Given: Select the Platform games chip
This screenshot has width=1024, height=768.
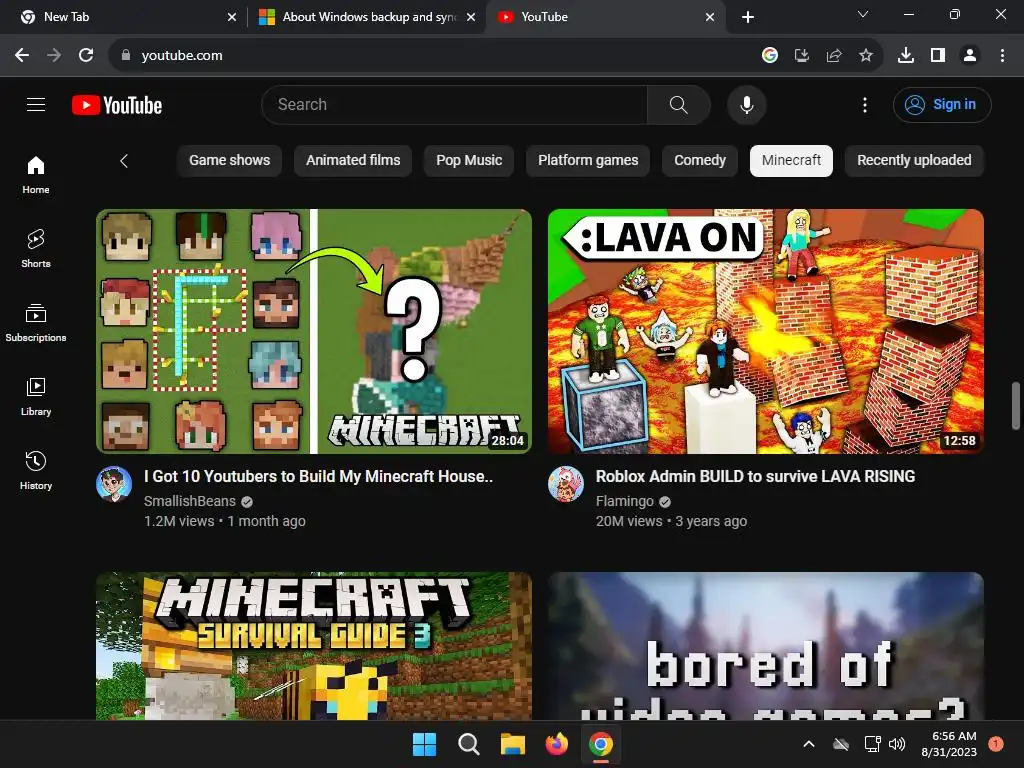Looking at the screenshot, I should click(x=588, y=161).
